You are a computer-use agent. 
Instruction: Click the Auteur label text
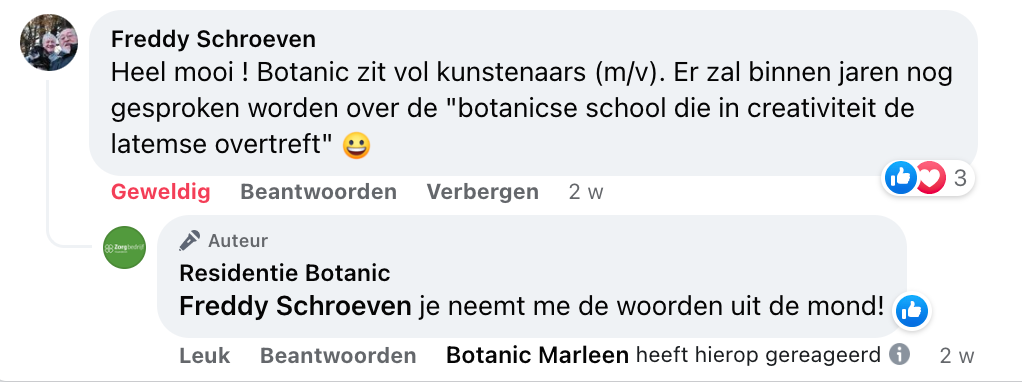pyautogui.click(x=238, y=241)
